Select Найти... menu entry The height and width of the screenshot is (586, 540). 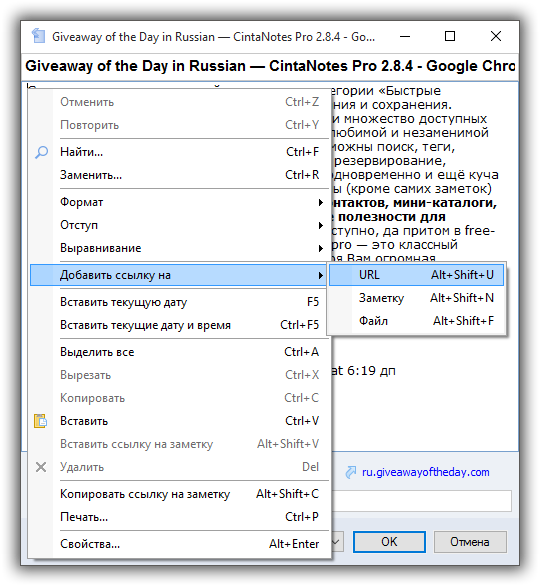(179, 152)
